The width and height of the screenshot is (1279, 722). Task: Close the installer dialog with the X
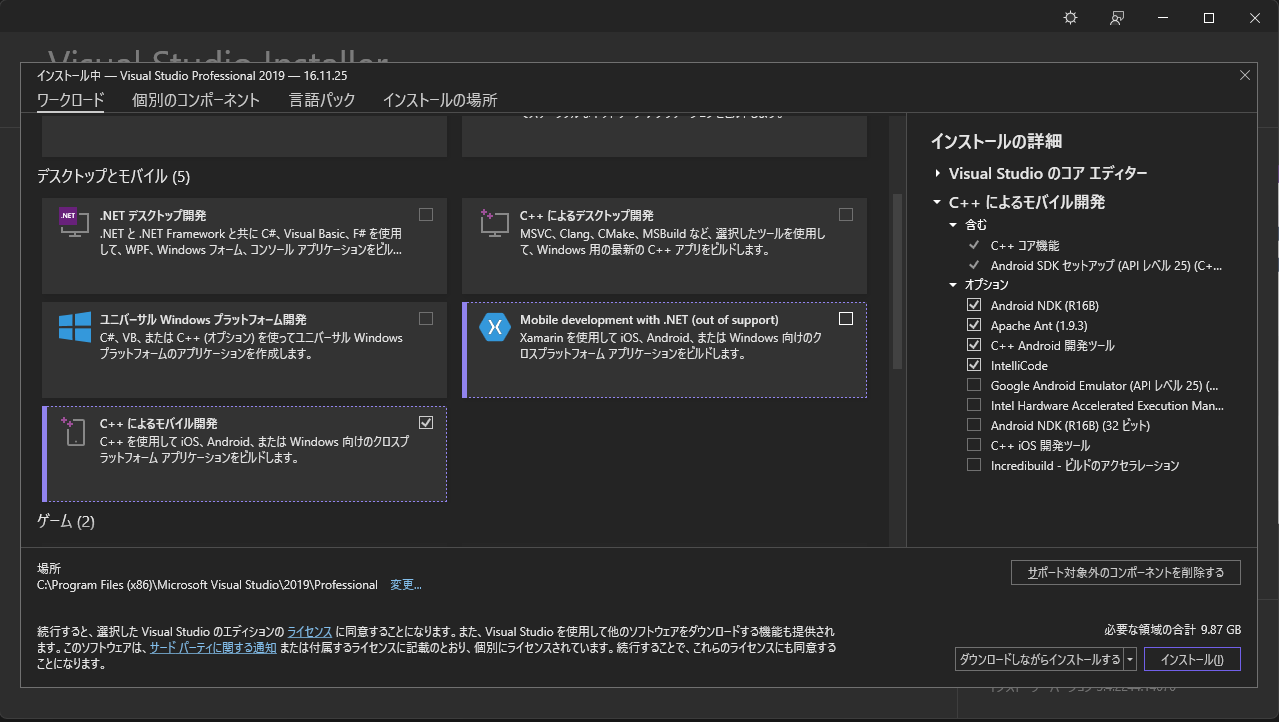[x=1245, y=75]
